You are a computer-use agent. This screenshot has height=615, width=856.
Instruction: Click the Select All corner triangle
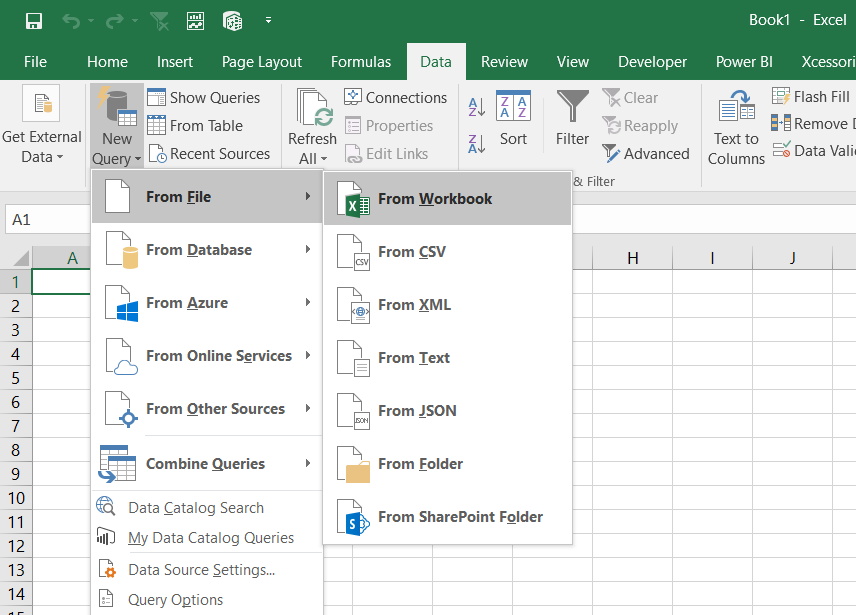pos(20,258)
